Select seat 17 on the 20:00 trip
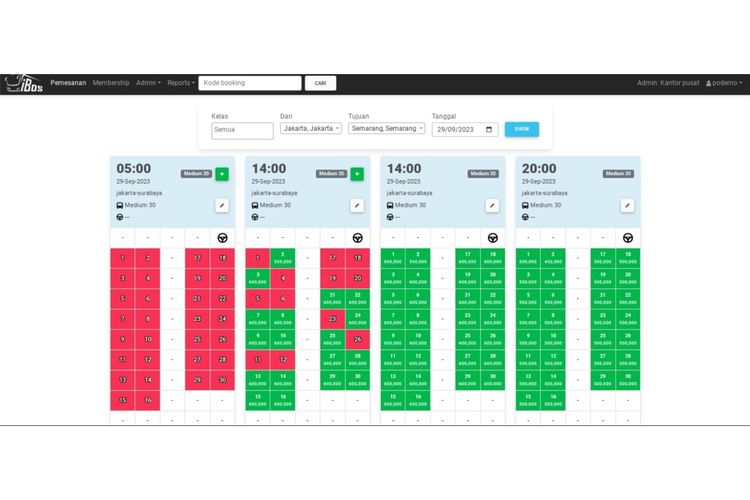 (603, 258)
